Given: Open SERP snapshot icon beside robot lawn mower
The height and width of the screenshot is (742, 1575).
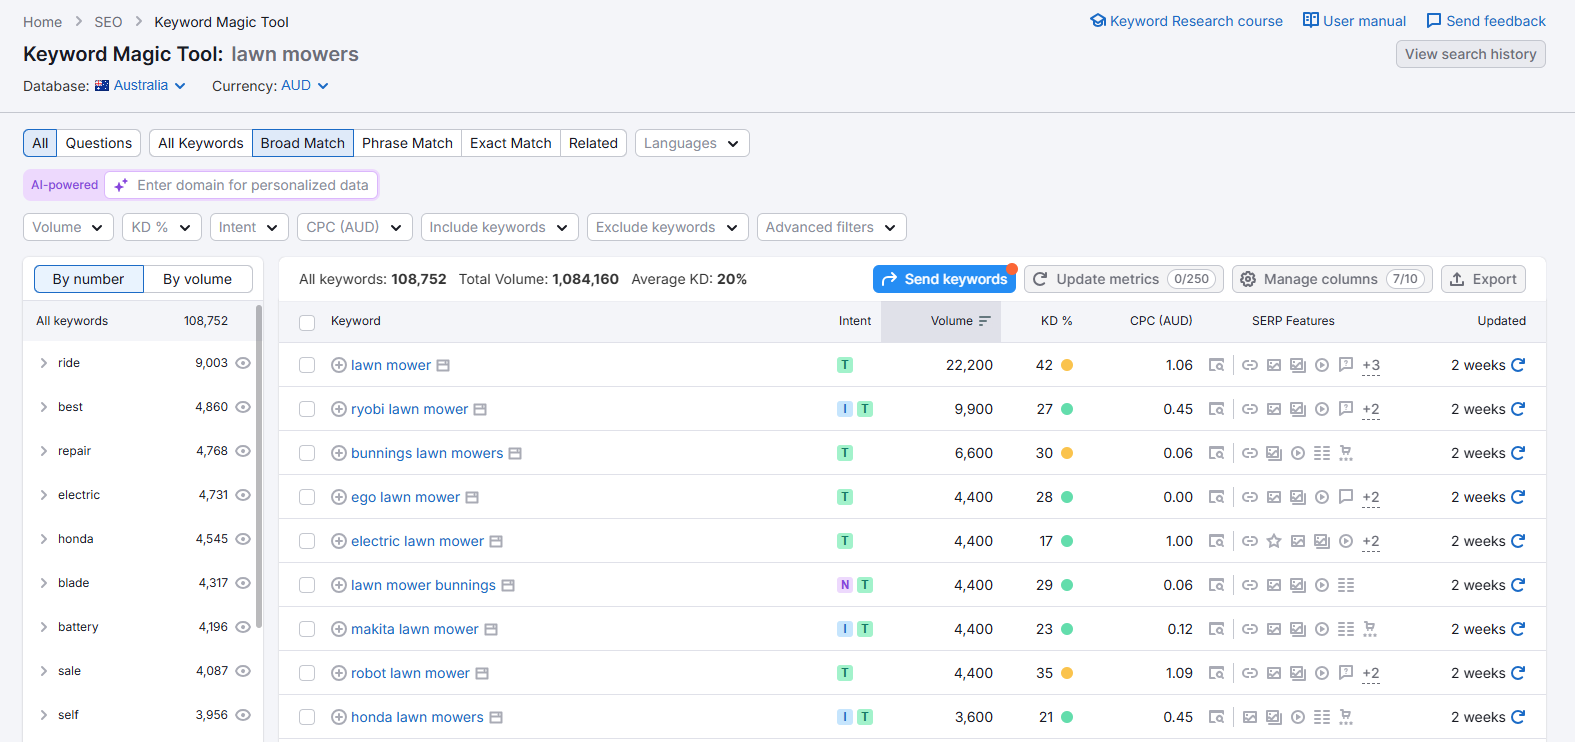Looking at the screenshot, I should [482, 673].
